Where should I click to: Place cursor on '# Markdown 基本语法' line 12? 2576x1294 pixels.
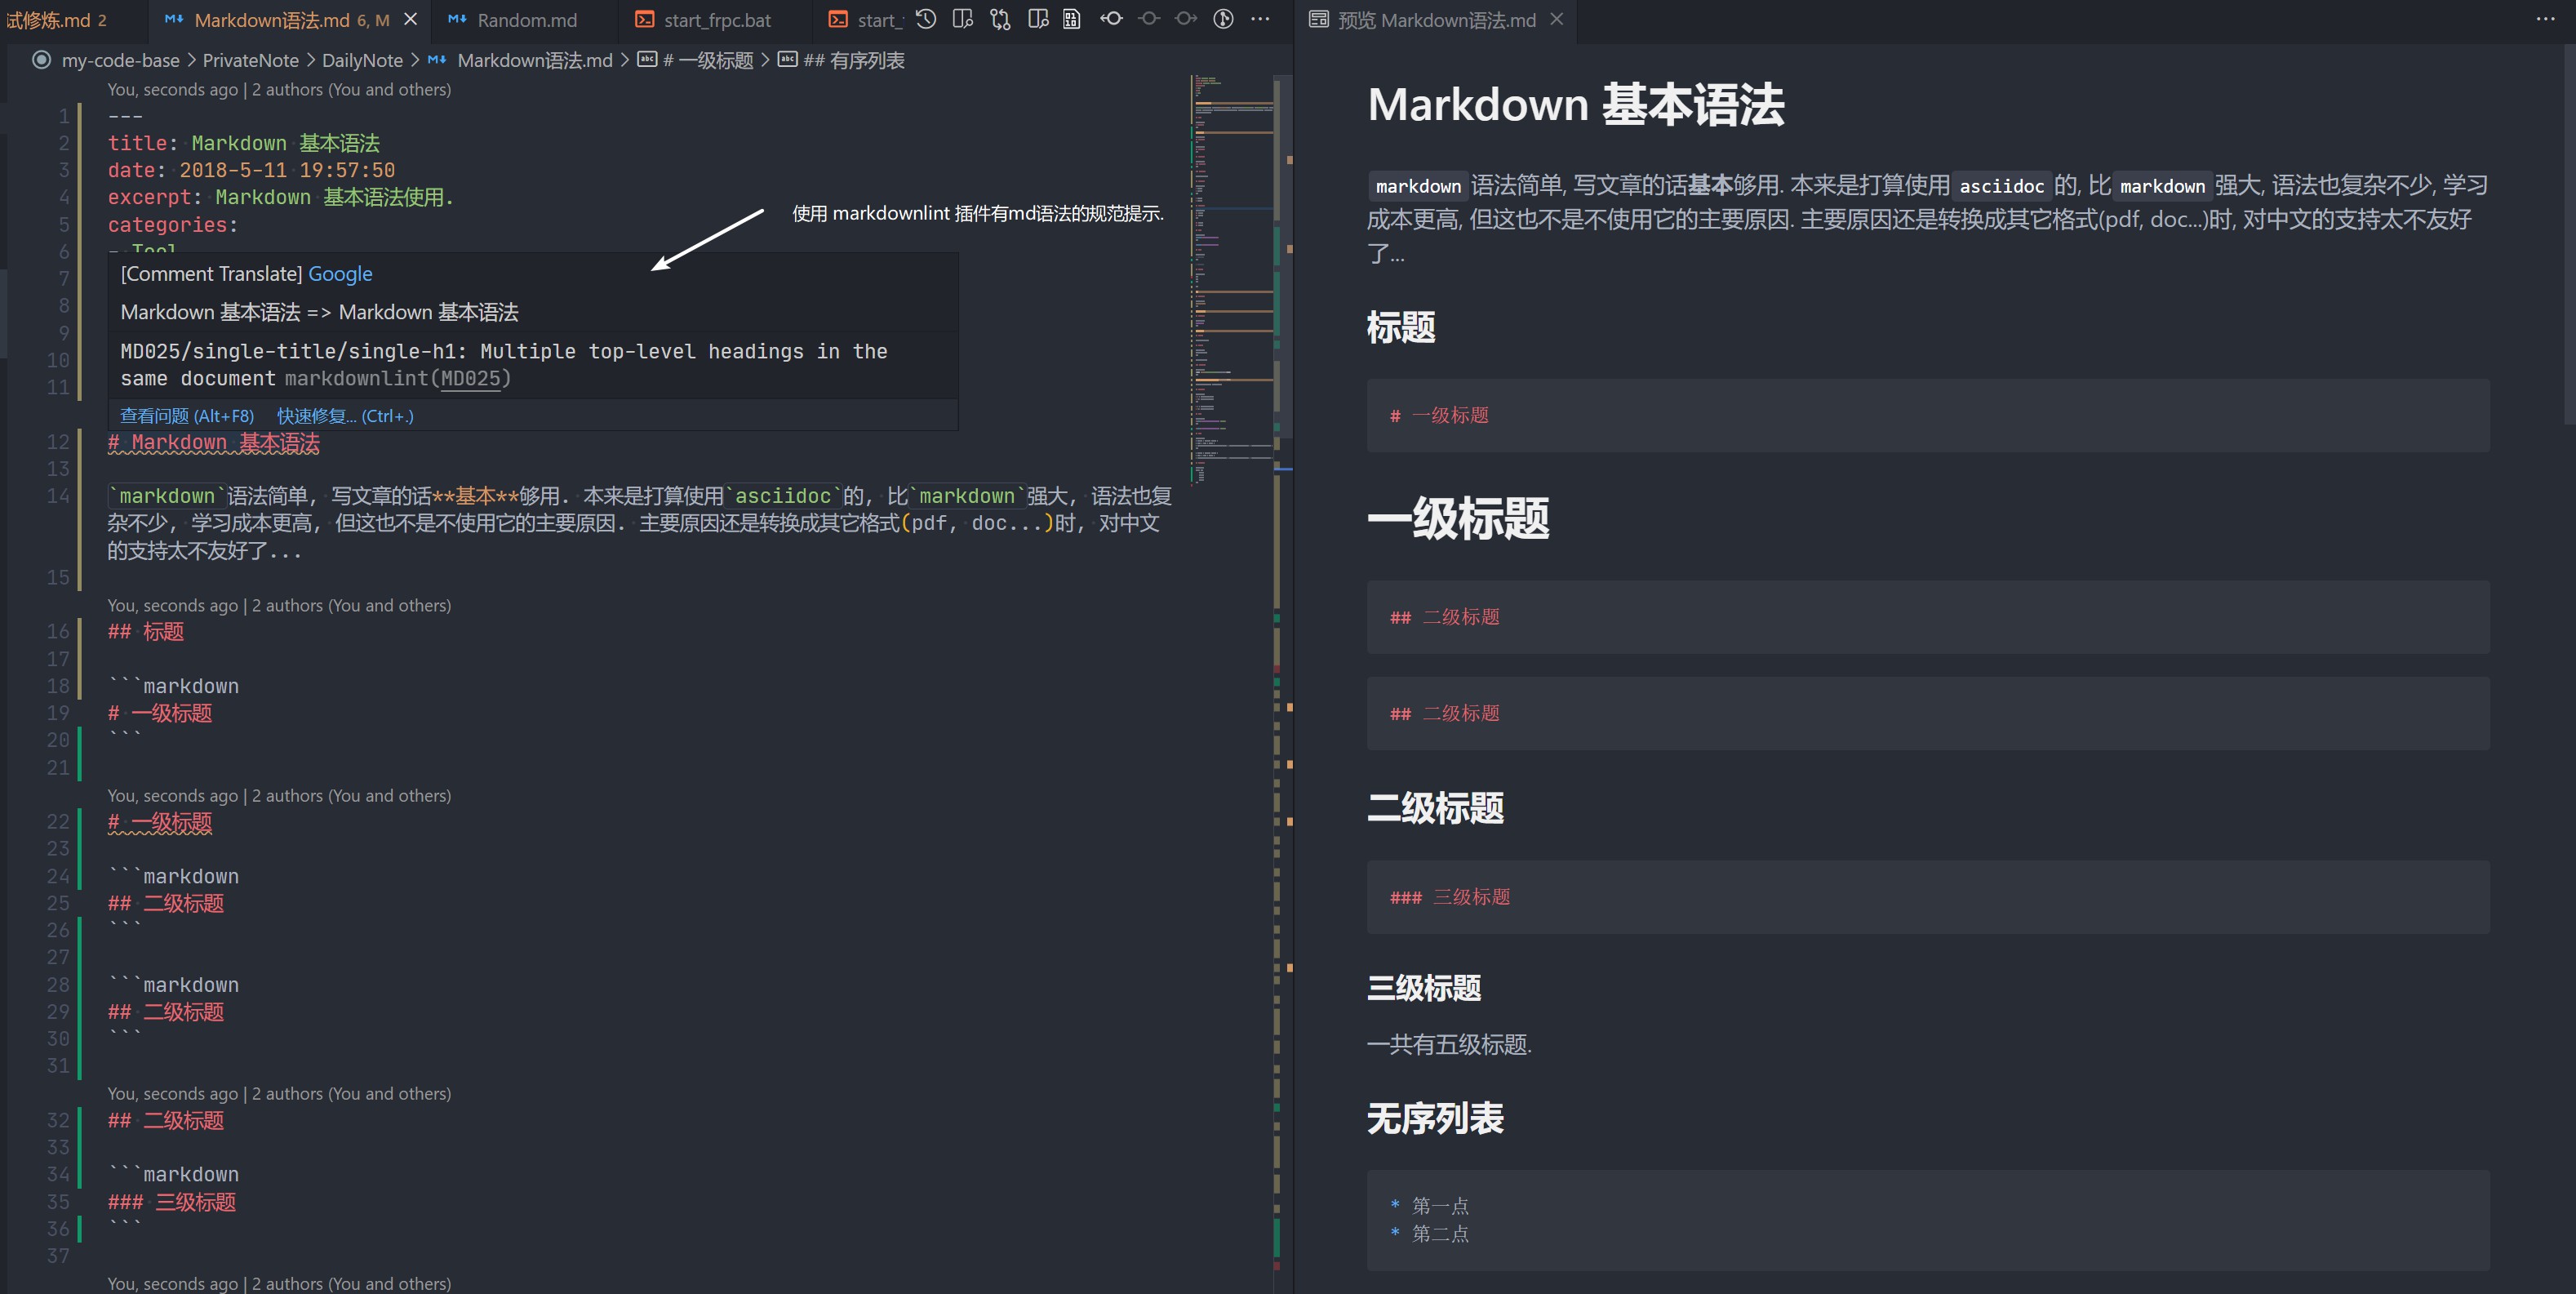[x=214, y=443]
